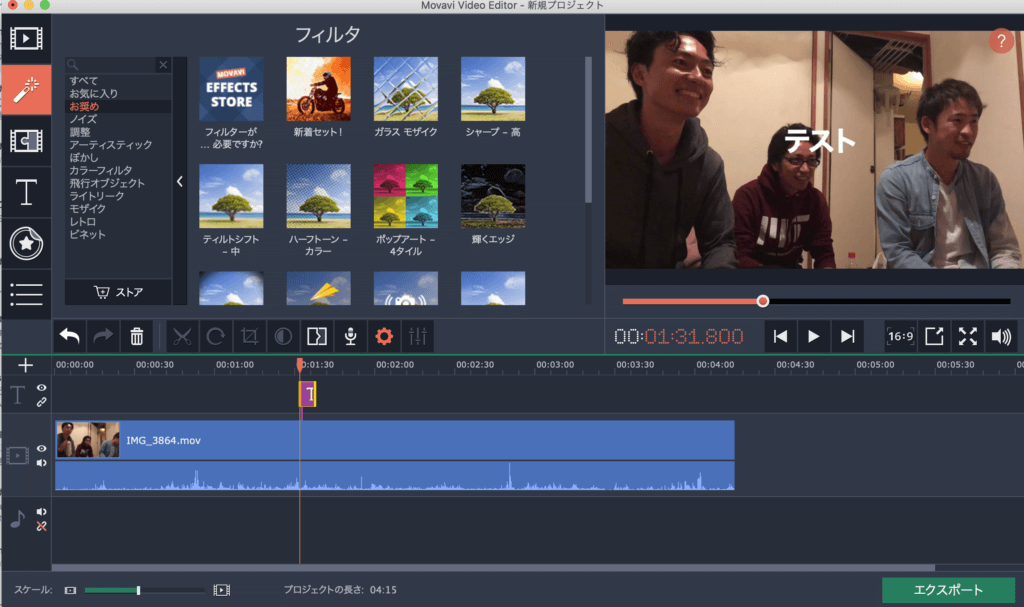The width and height of the screenshot is (1024, 607).
Task: Toggle title track link icon
Action: pos(41,402)
